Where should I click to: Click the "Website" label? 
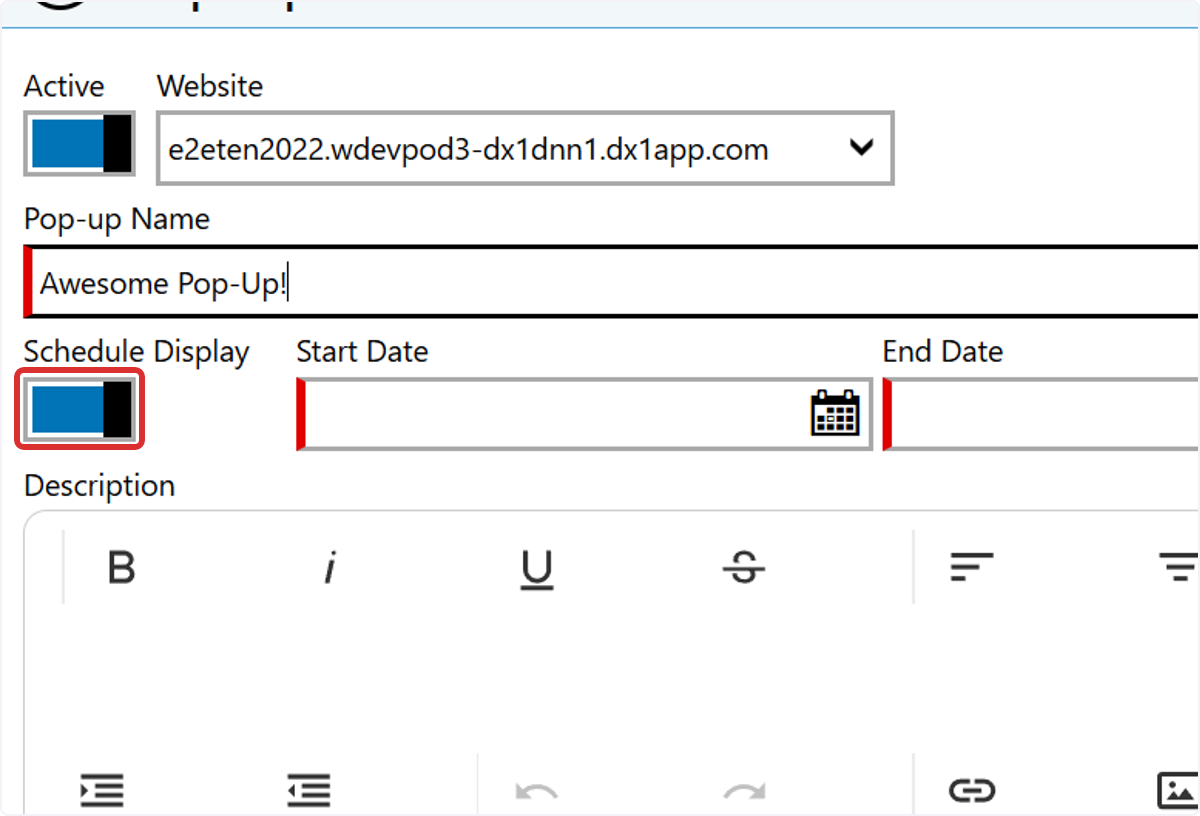(210, 86)
